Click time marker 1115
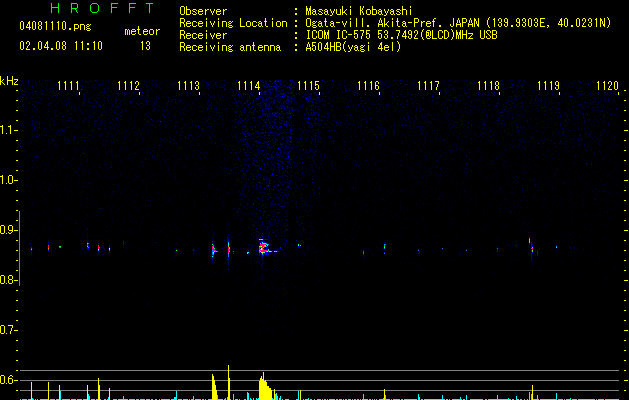The height and width of the screenshot is (400, 629). tap(308, 86)
